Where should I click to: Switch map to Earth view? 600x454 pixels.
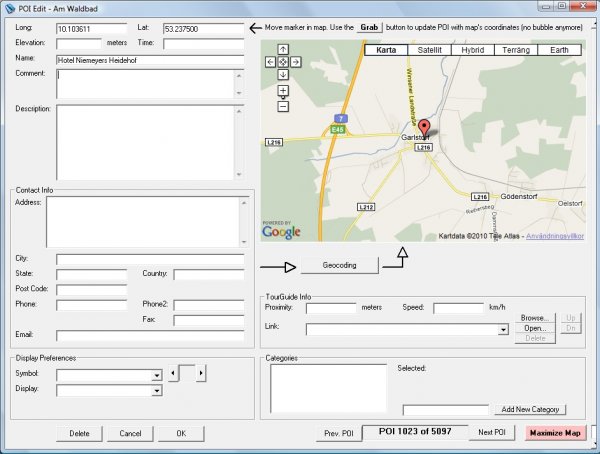(559, 50)
